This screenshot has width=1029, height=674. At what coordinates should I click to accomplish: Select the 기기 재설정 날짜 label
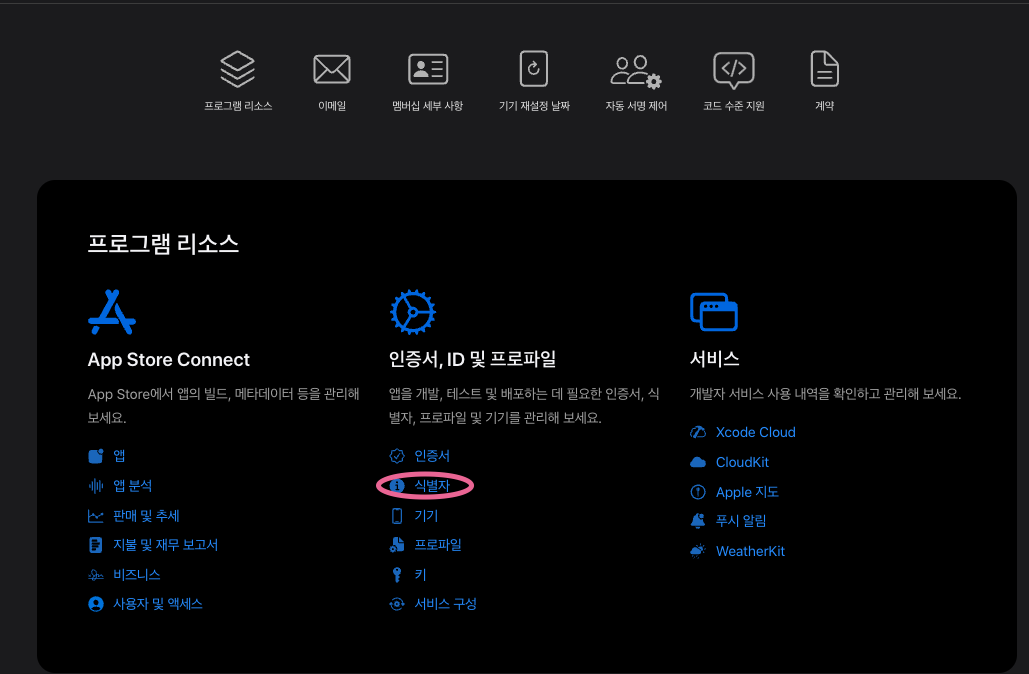pos(534,106)
